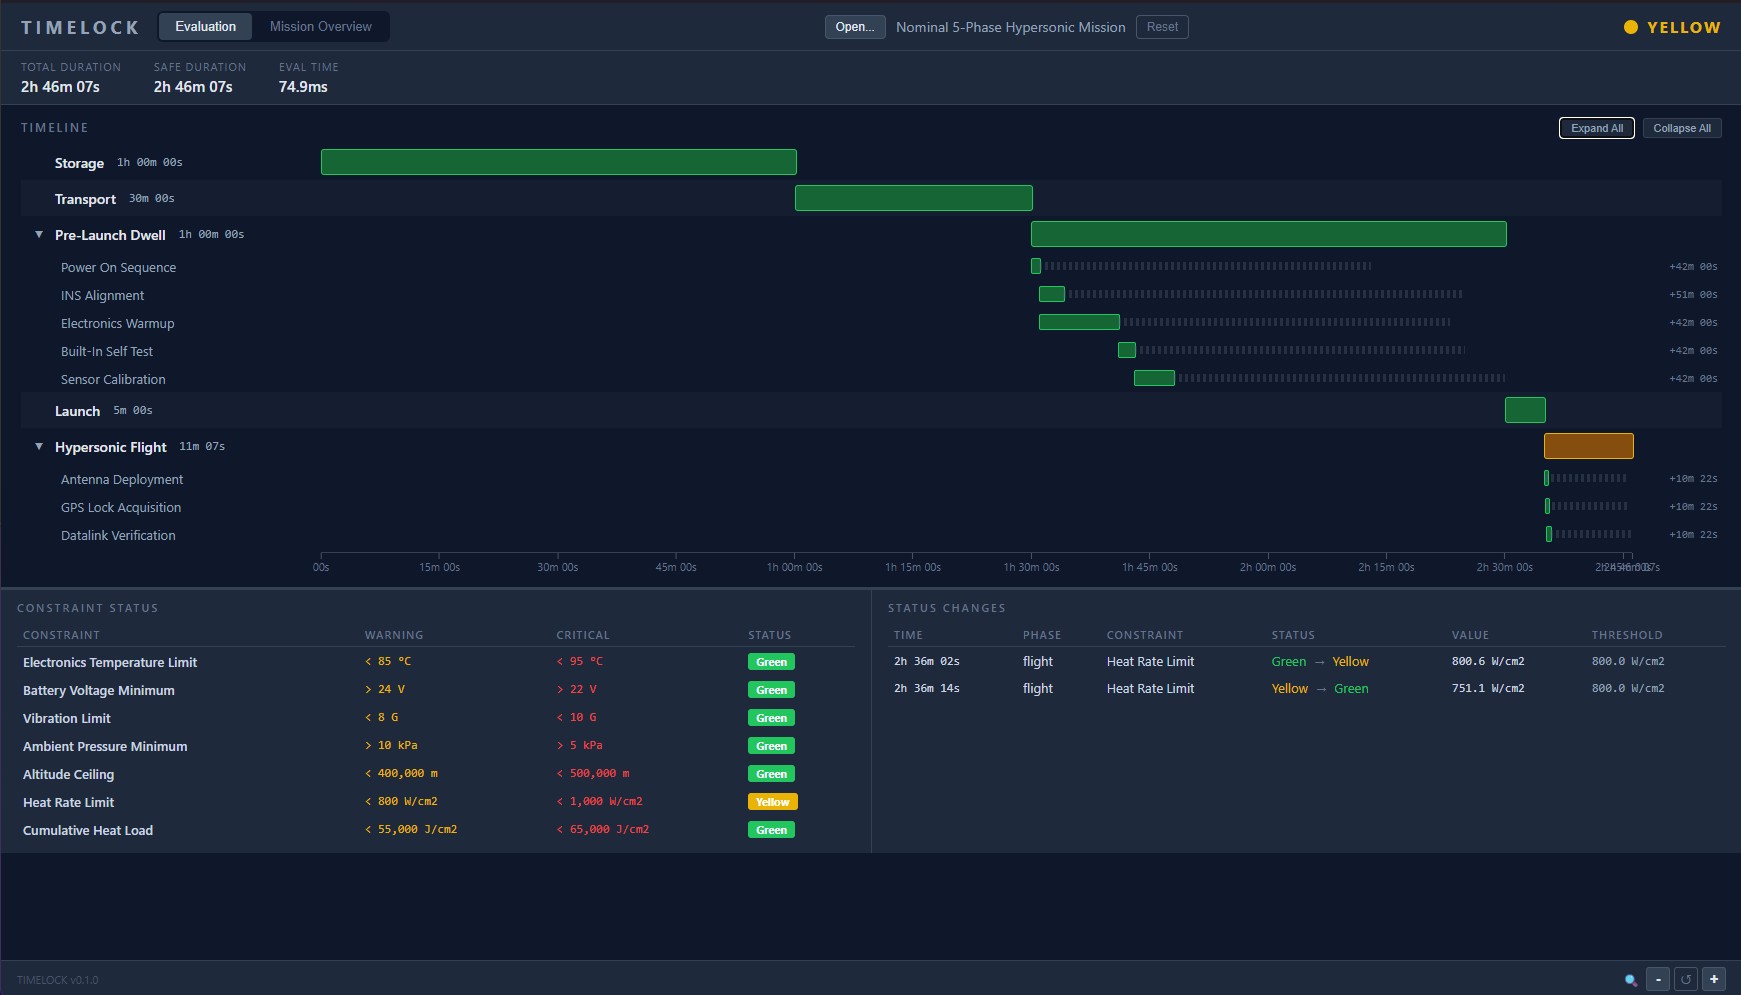Select the Pre-Launch Dwell timeline bar
1741x995 pixels.
click(1269, 234)
